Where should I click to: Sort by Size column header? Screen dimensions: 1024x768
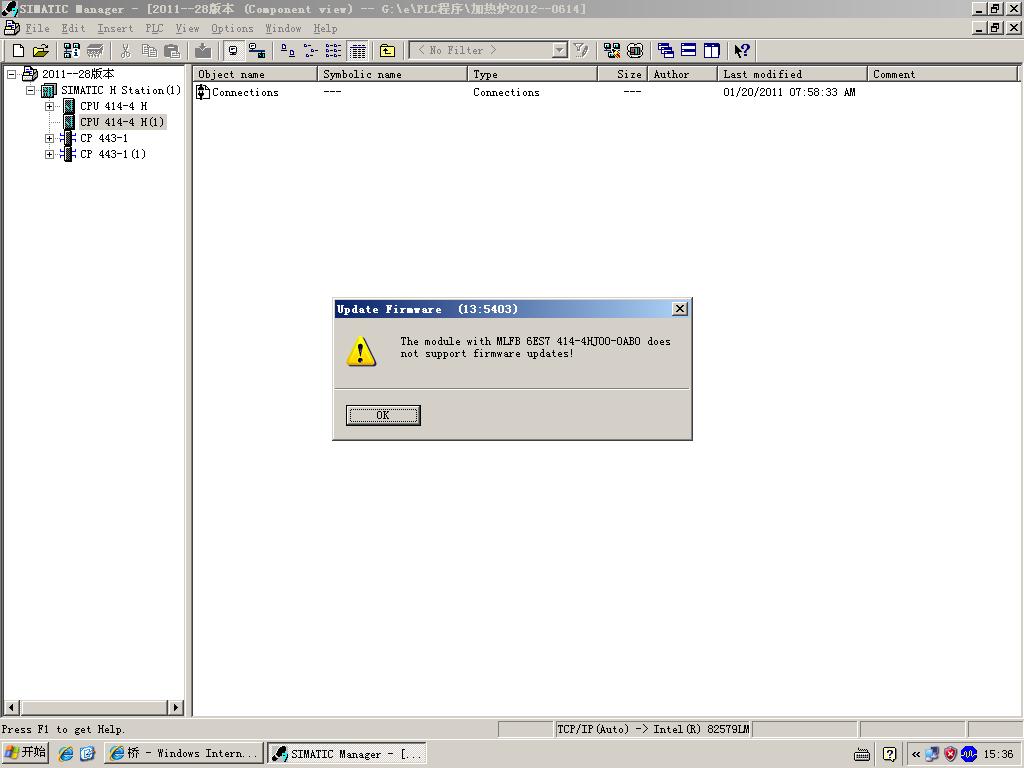point(623,74)
